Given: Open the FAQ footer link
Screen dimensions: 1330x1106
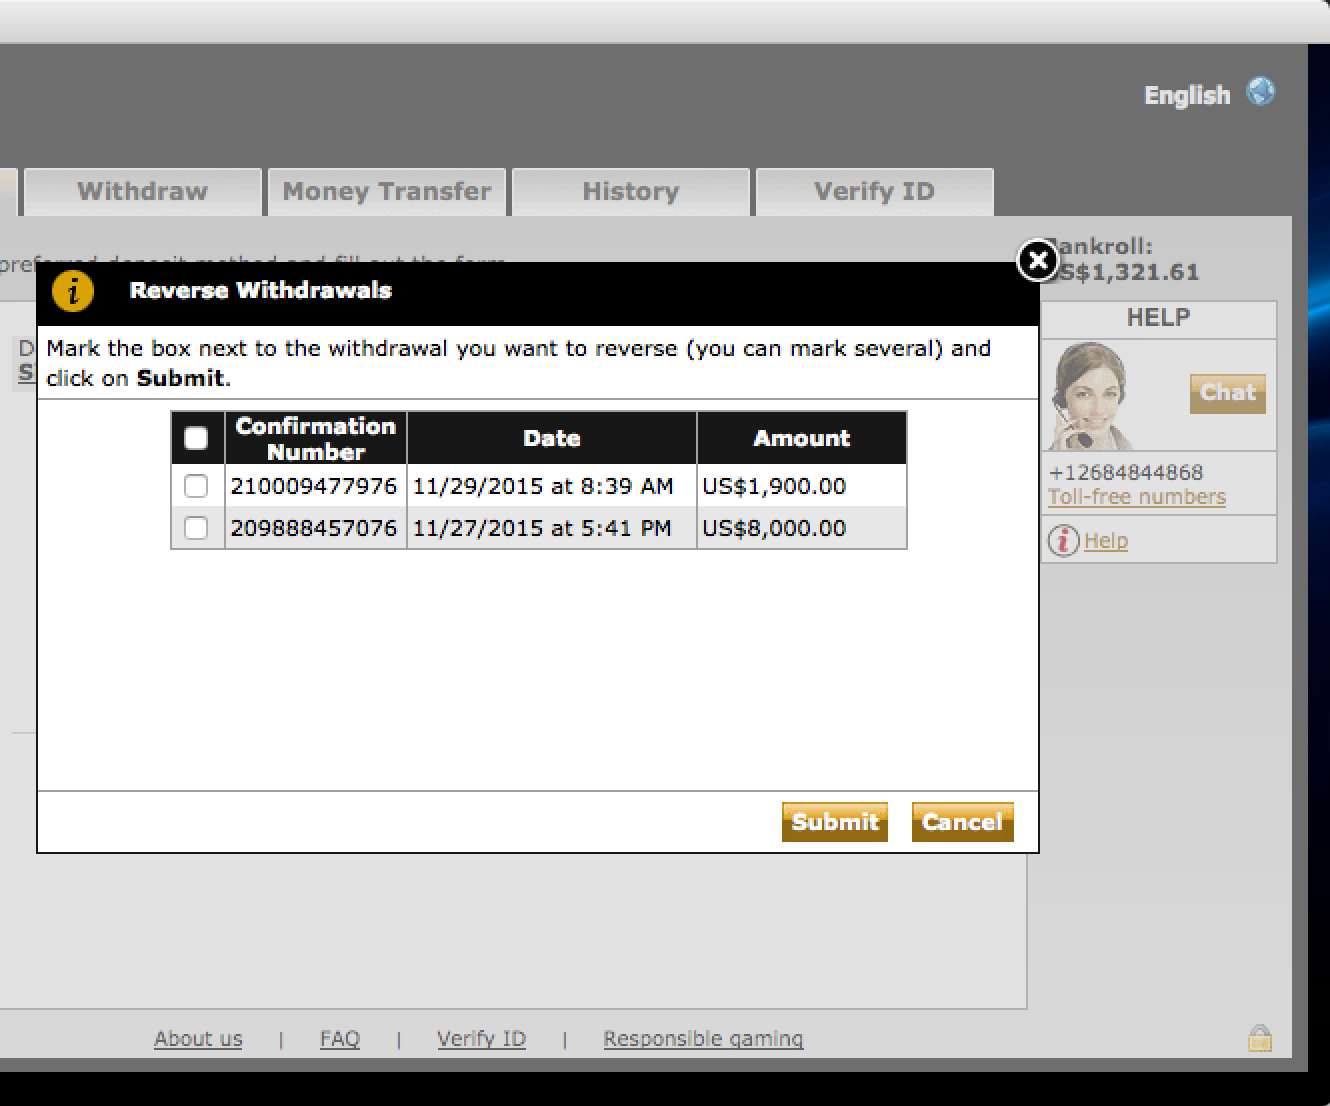Looking at the screenshot, I should point(340,1039).
